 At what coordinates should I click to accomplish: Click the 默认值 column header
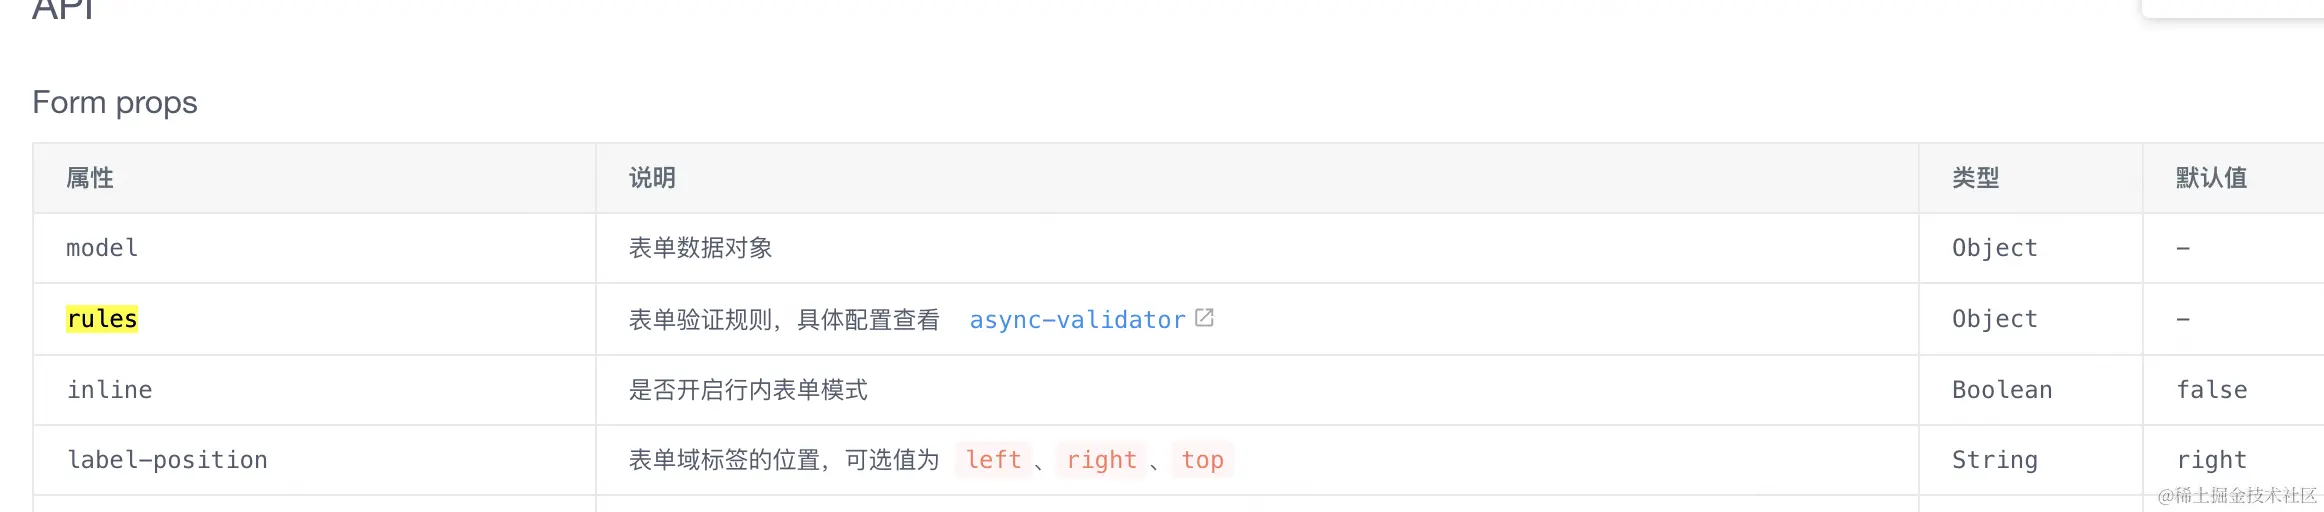pos(2212,178)
